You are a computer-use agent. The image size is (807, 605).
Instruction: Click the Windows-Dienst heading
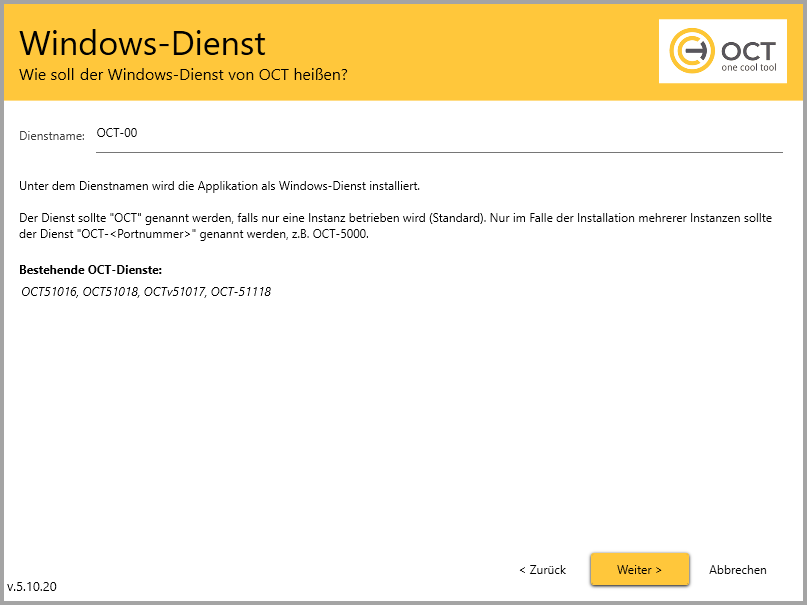coord(142,43)
